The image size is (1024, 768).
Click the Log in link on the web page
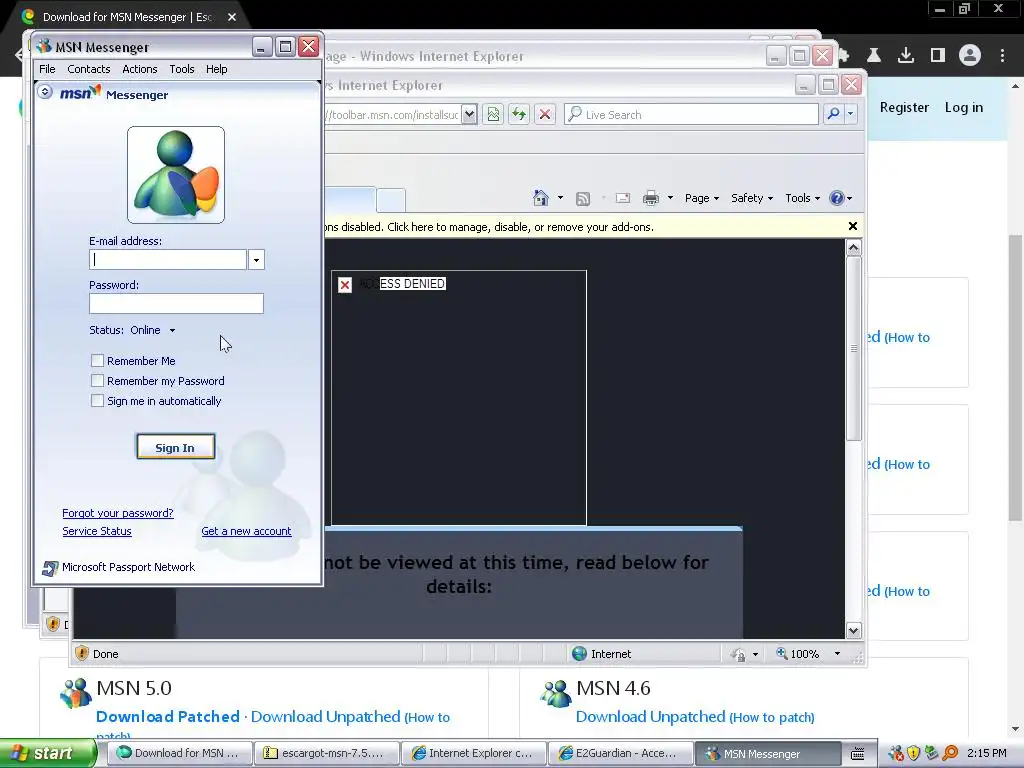coord(964,108)
